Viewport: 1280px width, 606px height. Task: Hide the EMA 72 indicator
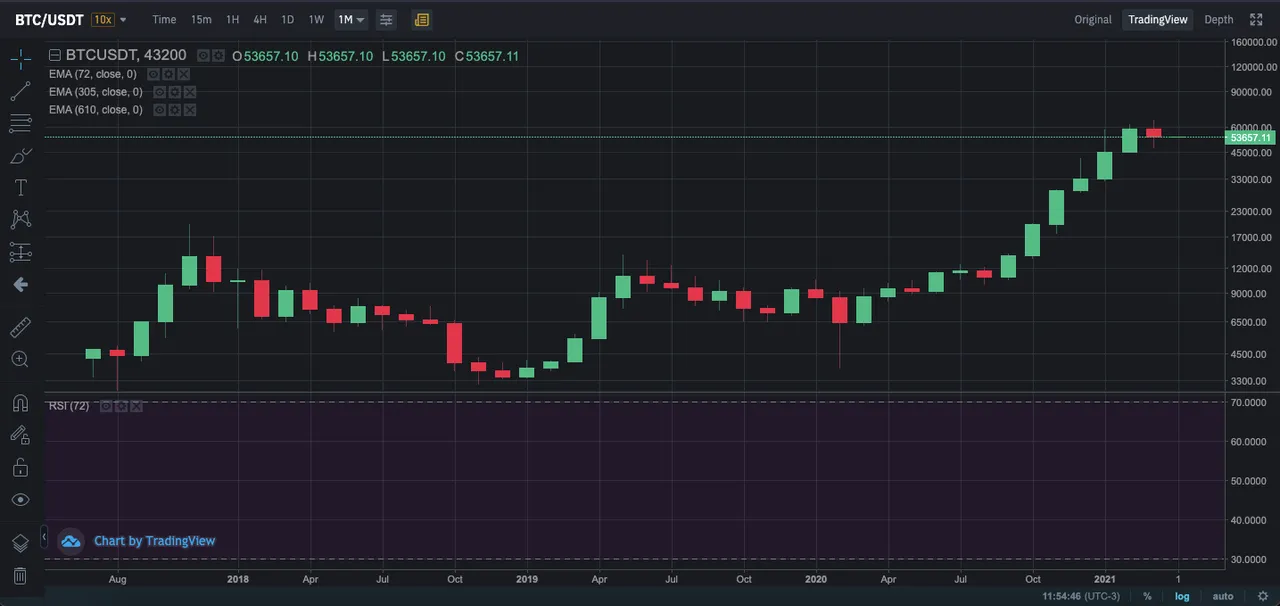click(x=153, y=74)
